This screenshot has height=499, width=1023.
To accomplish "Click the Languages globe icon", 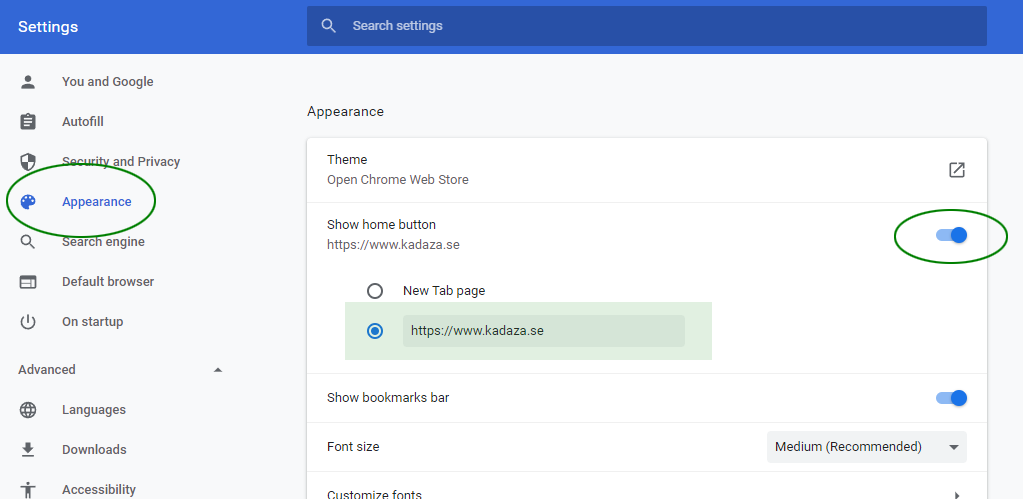I will [x=28, y=410].
